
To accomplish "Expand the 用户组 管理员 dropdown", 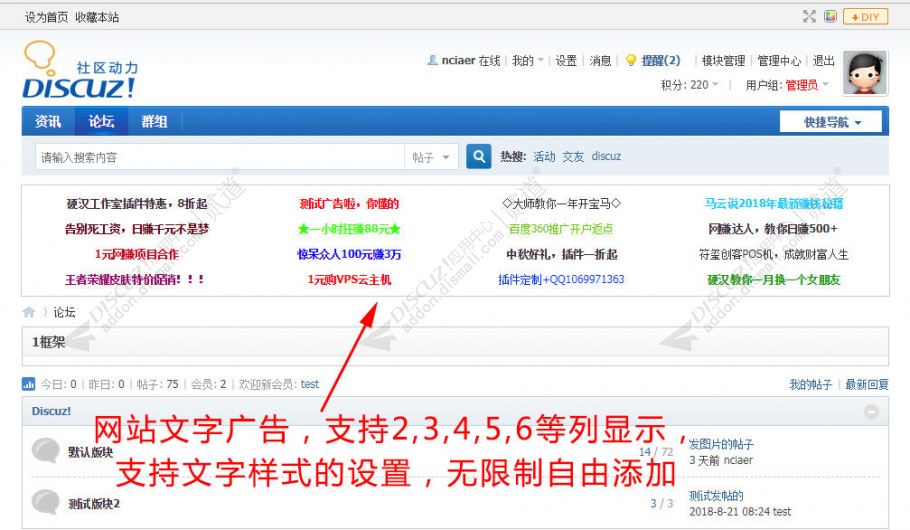I will pyautogui.click(x=787, y=85).
